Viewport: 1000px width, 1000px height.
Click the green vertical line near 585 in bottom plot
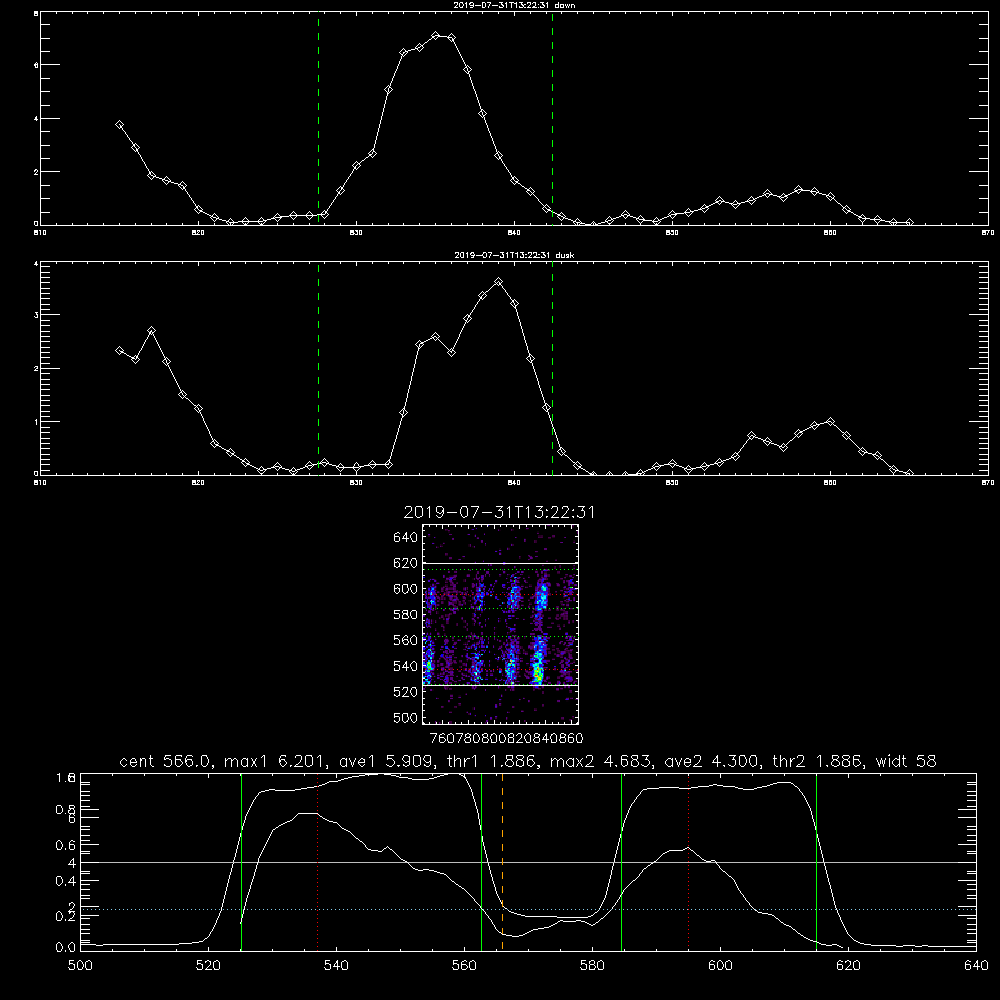(x=621, y=861)
